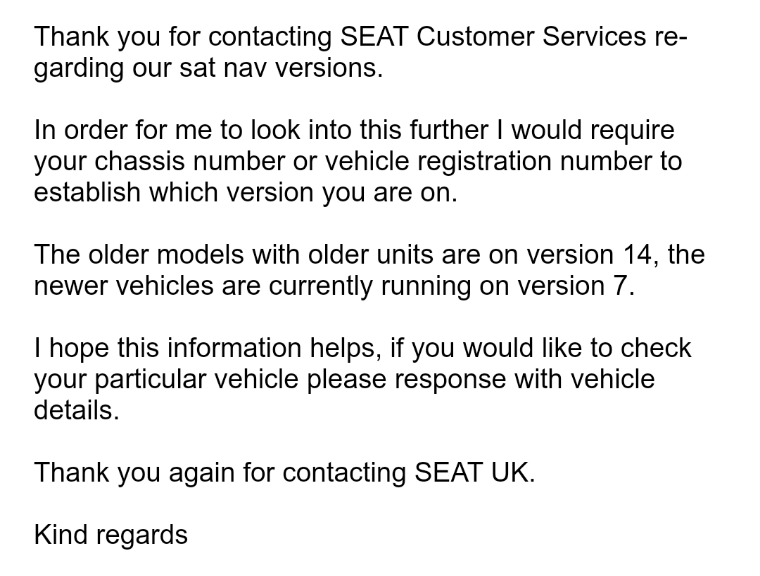This screenshot has height=576, width=760.
Task: Click the 'Kind regards' closing line
Action: click(111, 537)
